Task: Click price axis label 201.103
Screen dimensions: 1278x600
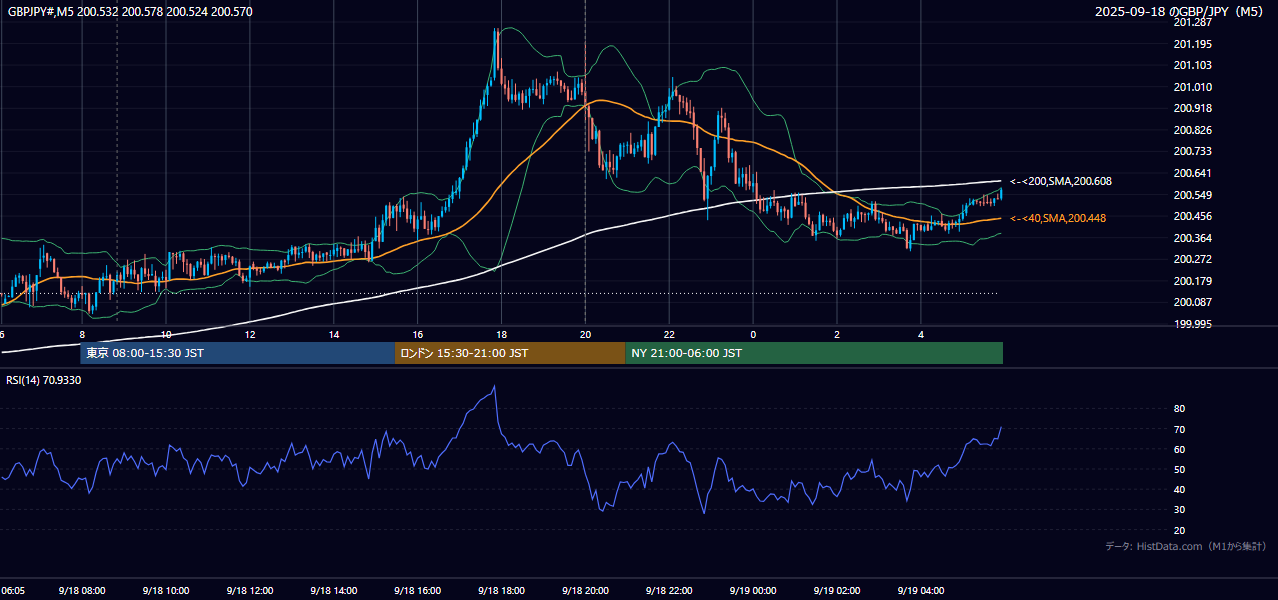Action: tap(1193, 65)
